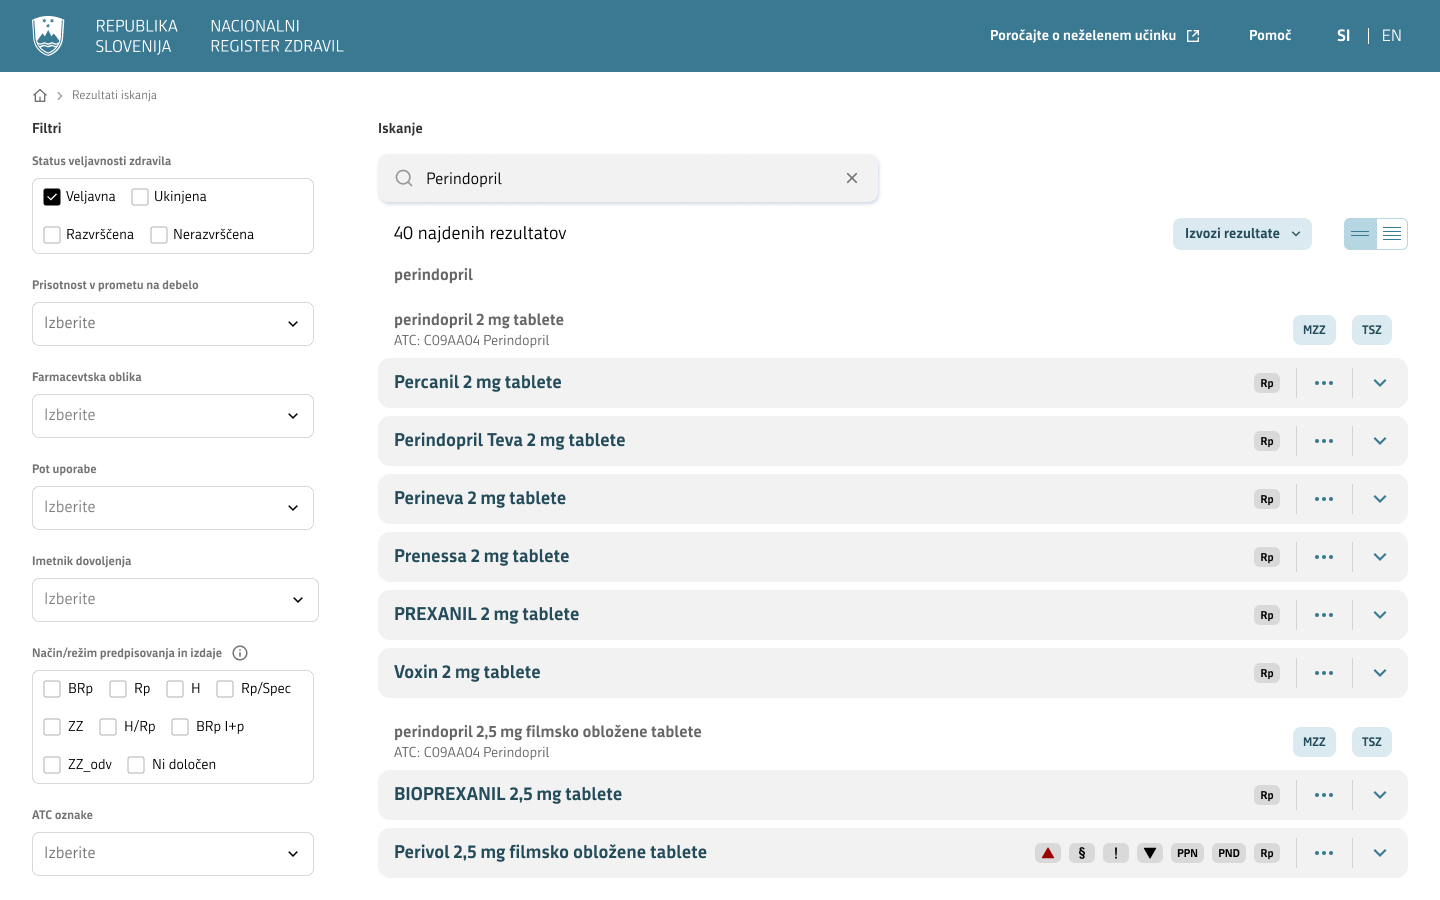Open the Perivol 2,5 mg filmsko obložene tablete entry
This screenshot has width=1440, height=900.
[x=550, y=852]
